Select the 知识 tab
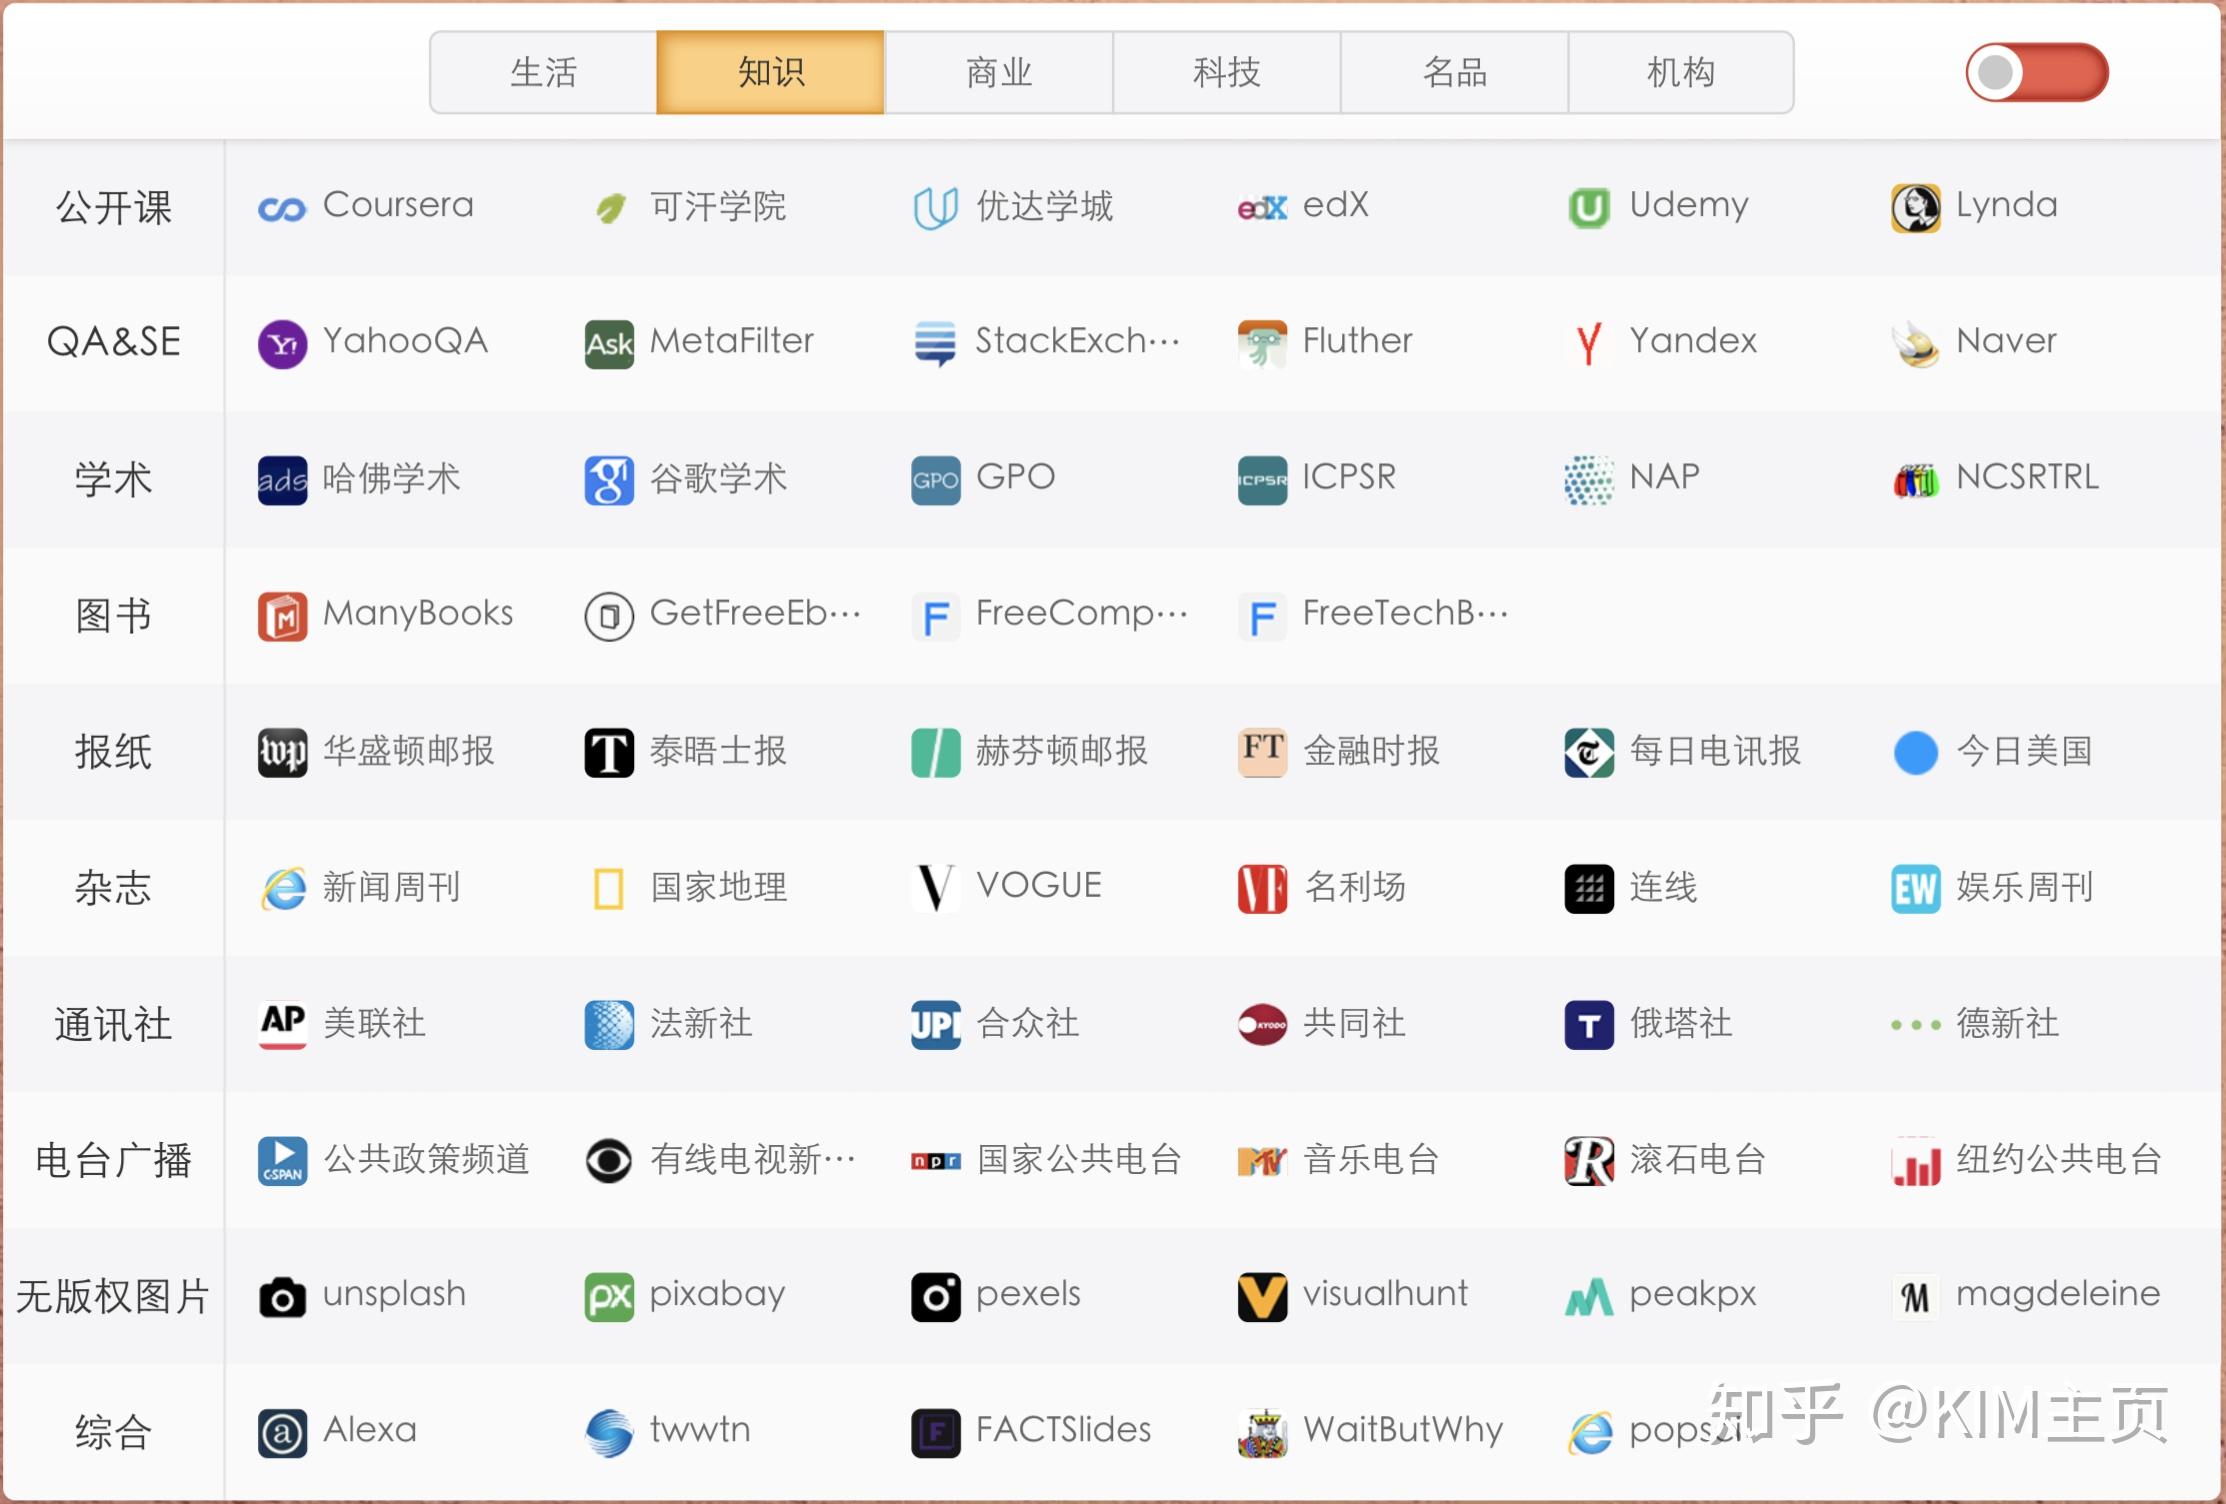Screen dimensions: 2226x1504 click(x=770, y=72)
